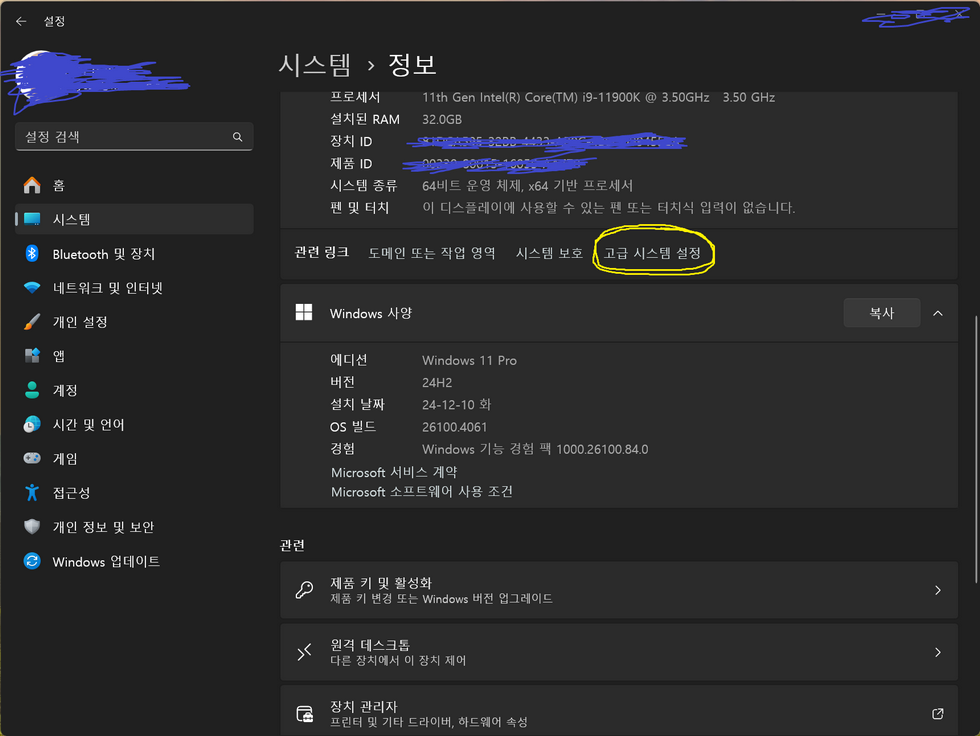This screenshot has height=736, width=980.
Task: Click the Wi-Fi network icon
Action: [32, 287]
